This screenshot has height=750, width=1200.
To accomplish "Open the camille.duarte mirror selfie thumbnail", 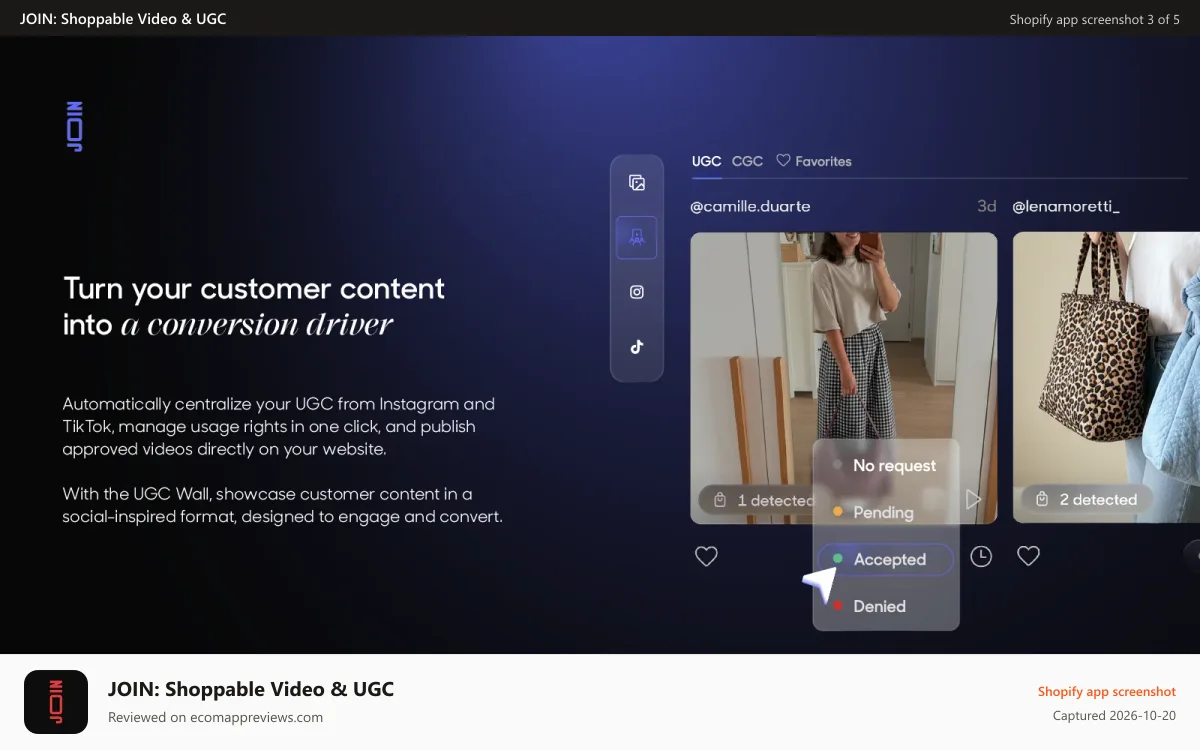I will pos(844,378).
